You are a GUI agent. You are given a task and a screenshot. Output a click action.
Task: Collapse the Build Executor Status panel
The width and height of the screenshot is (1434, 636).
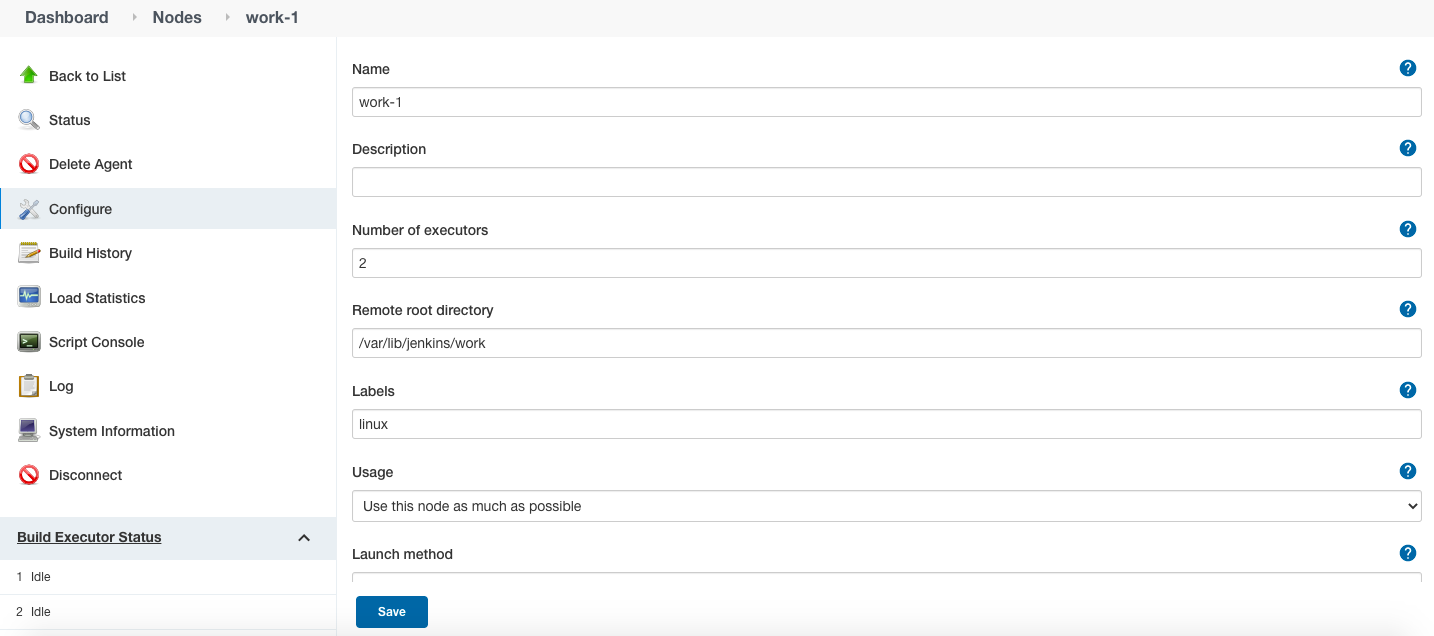(x=304, y=538)
